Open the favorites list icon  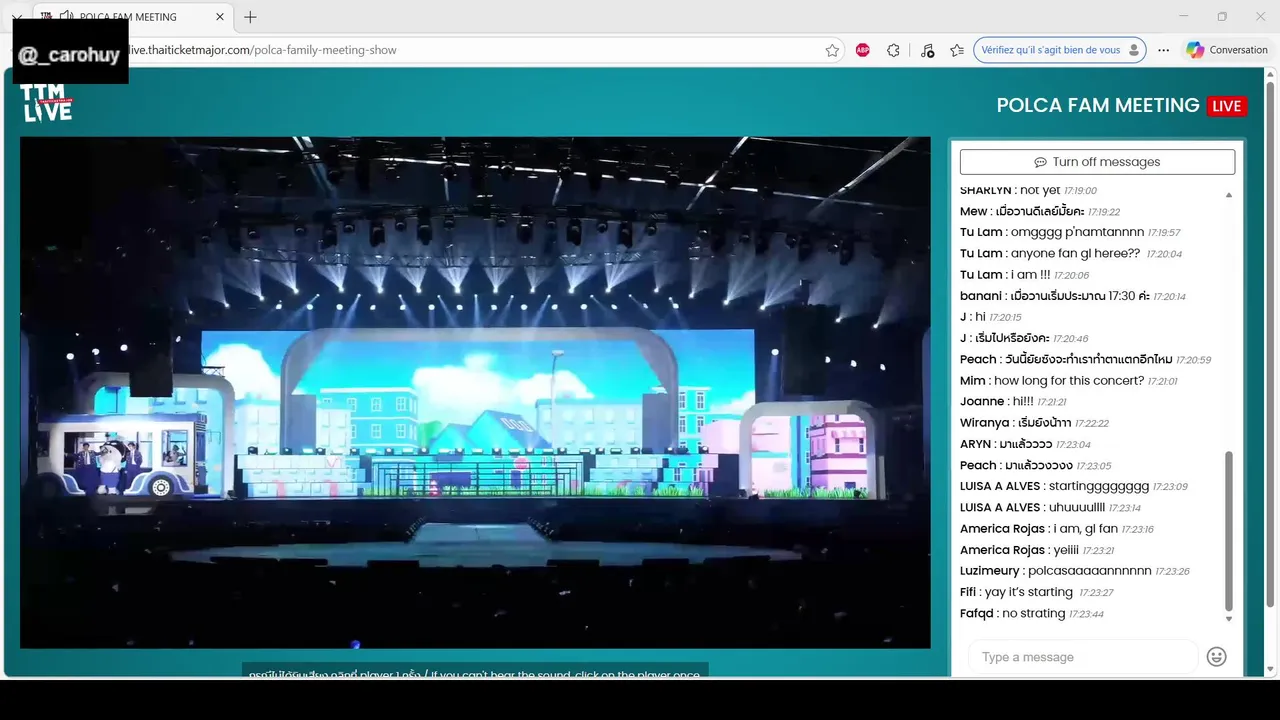957,50
